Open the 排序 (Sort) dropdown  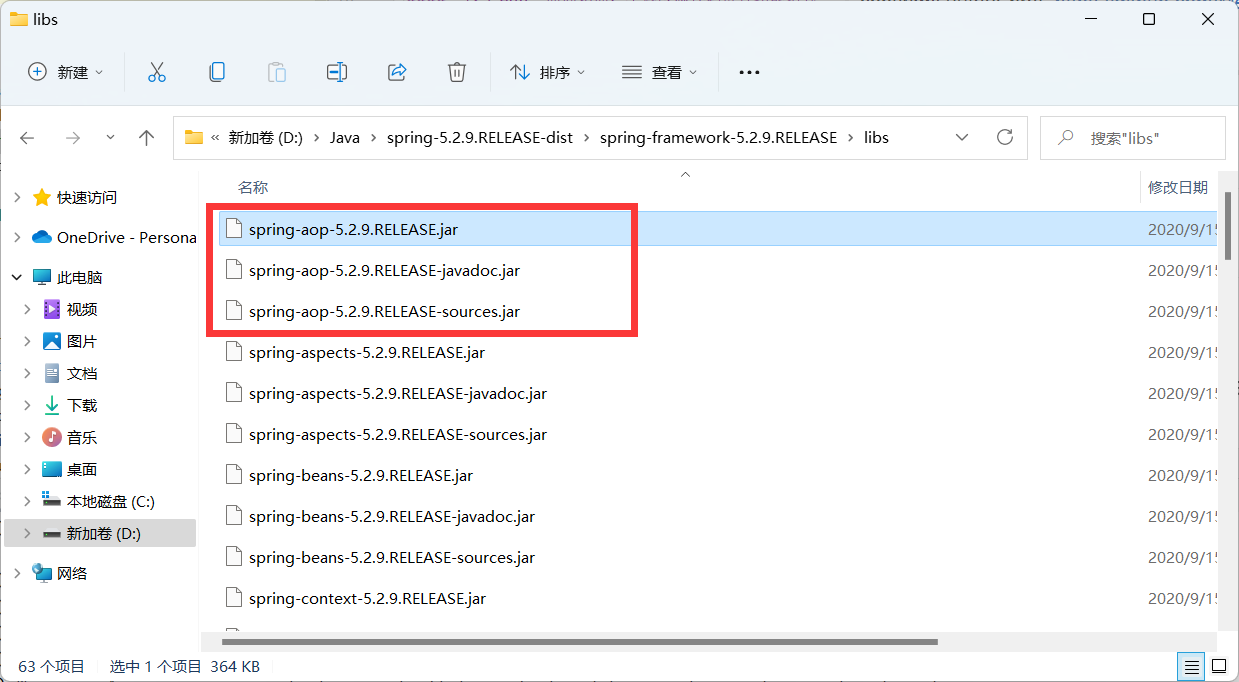point(548,72)
